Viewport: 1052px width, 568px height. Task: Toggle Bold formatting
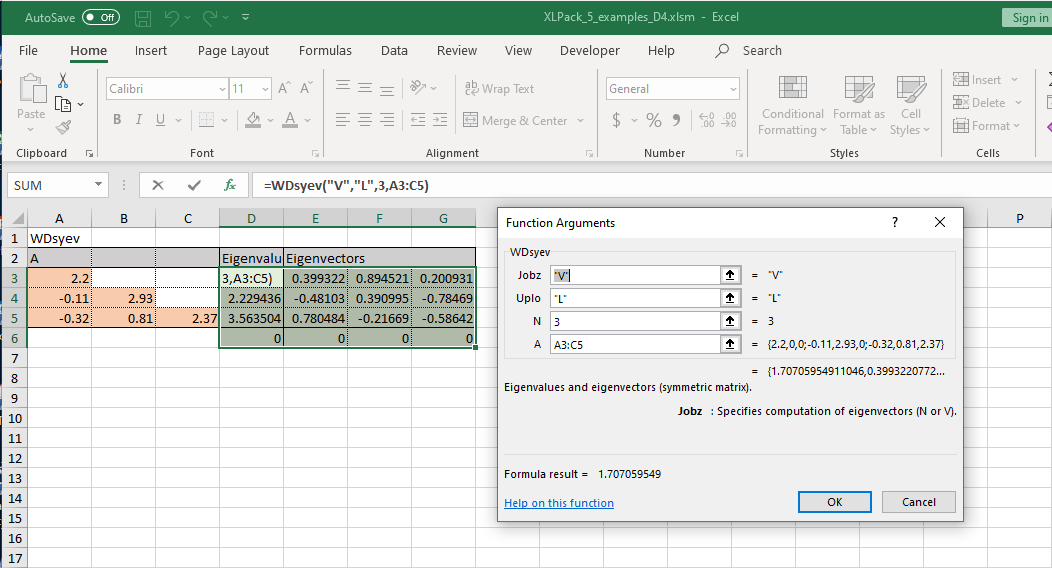[x=117, y=119]
